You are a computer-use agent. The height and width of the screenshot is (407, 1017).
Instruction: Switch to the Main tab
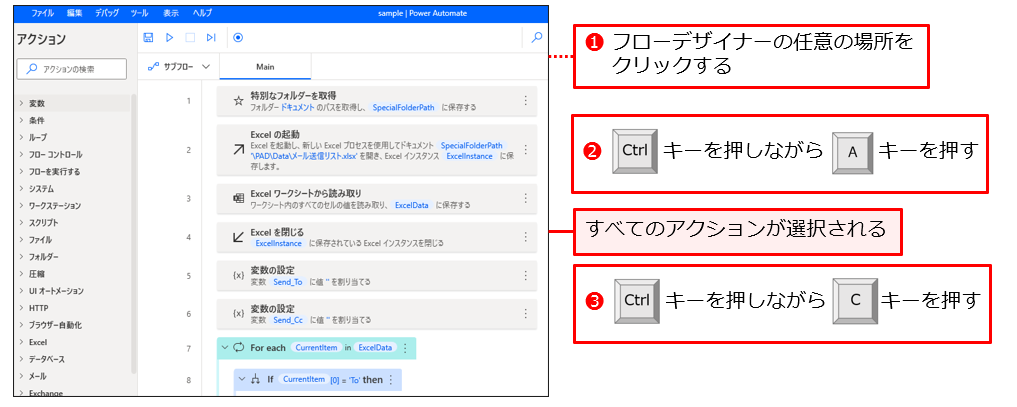(x=265, y=66)
